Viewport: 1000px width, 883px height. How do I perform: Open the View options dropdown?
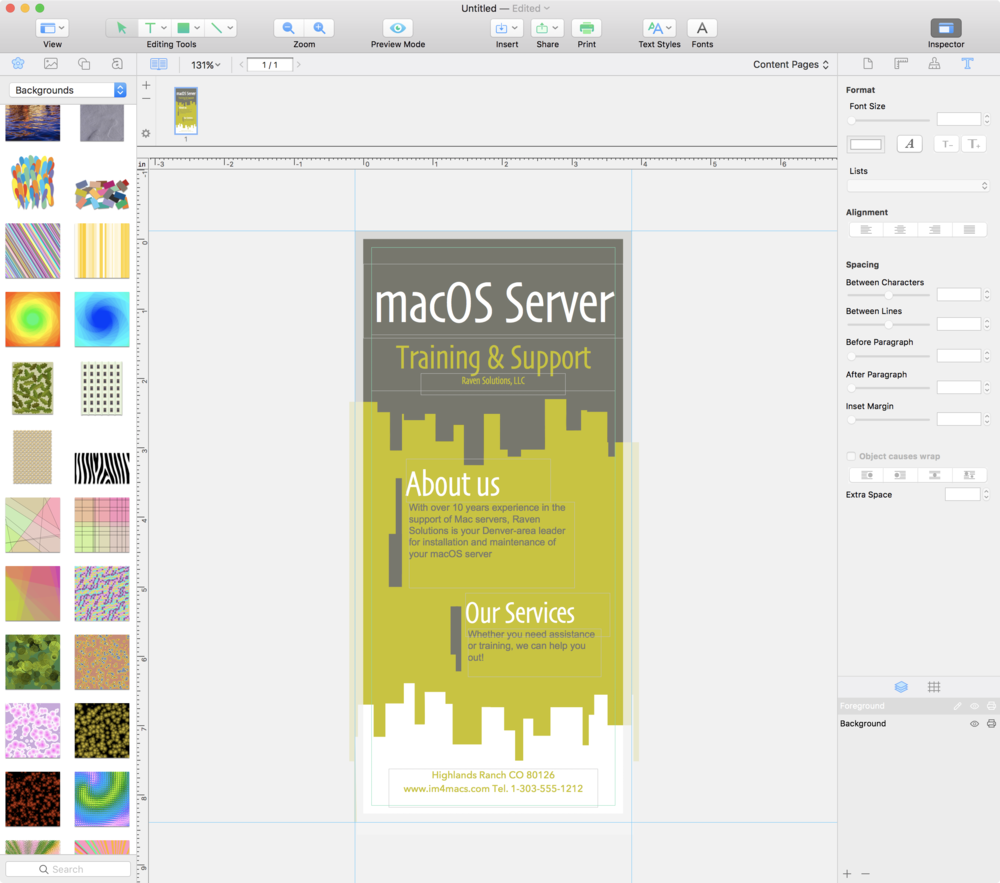click(x=52, y=28)
